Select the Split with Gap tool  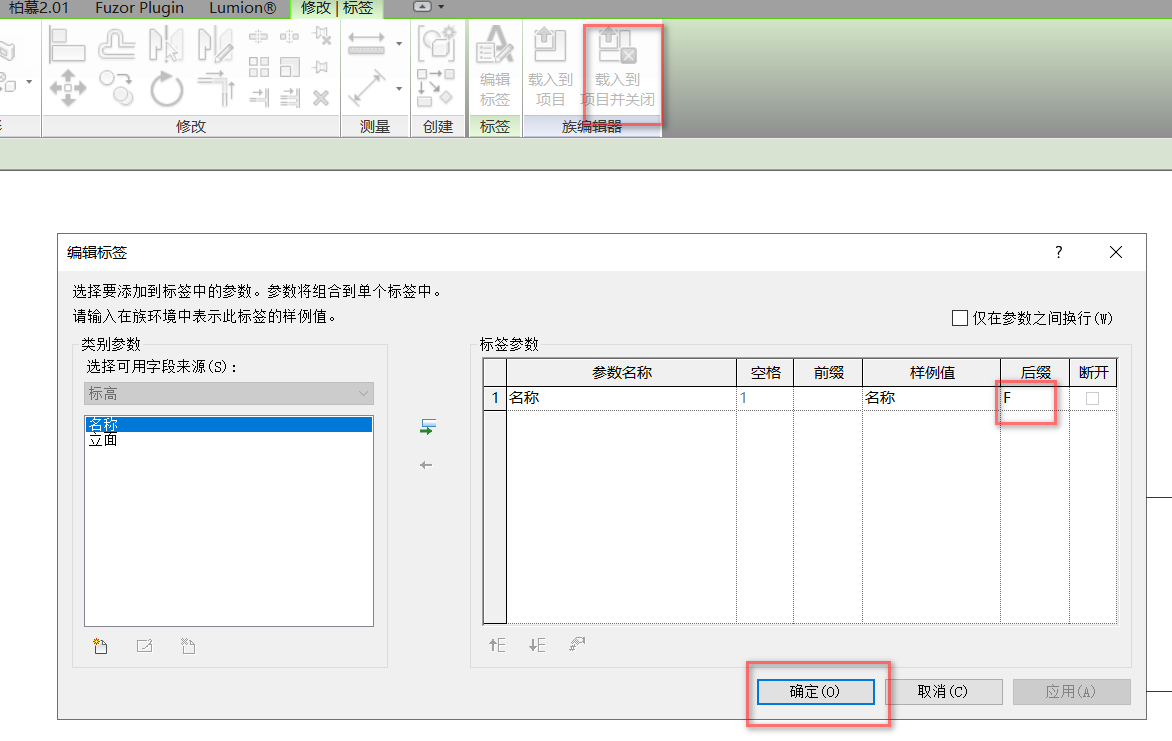pos(289,37)
